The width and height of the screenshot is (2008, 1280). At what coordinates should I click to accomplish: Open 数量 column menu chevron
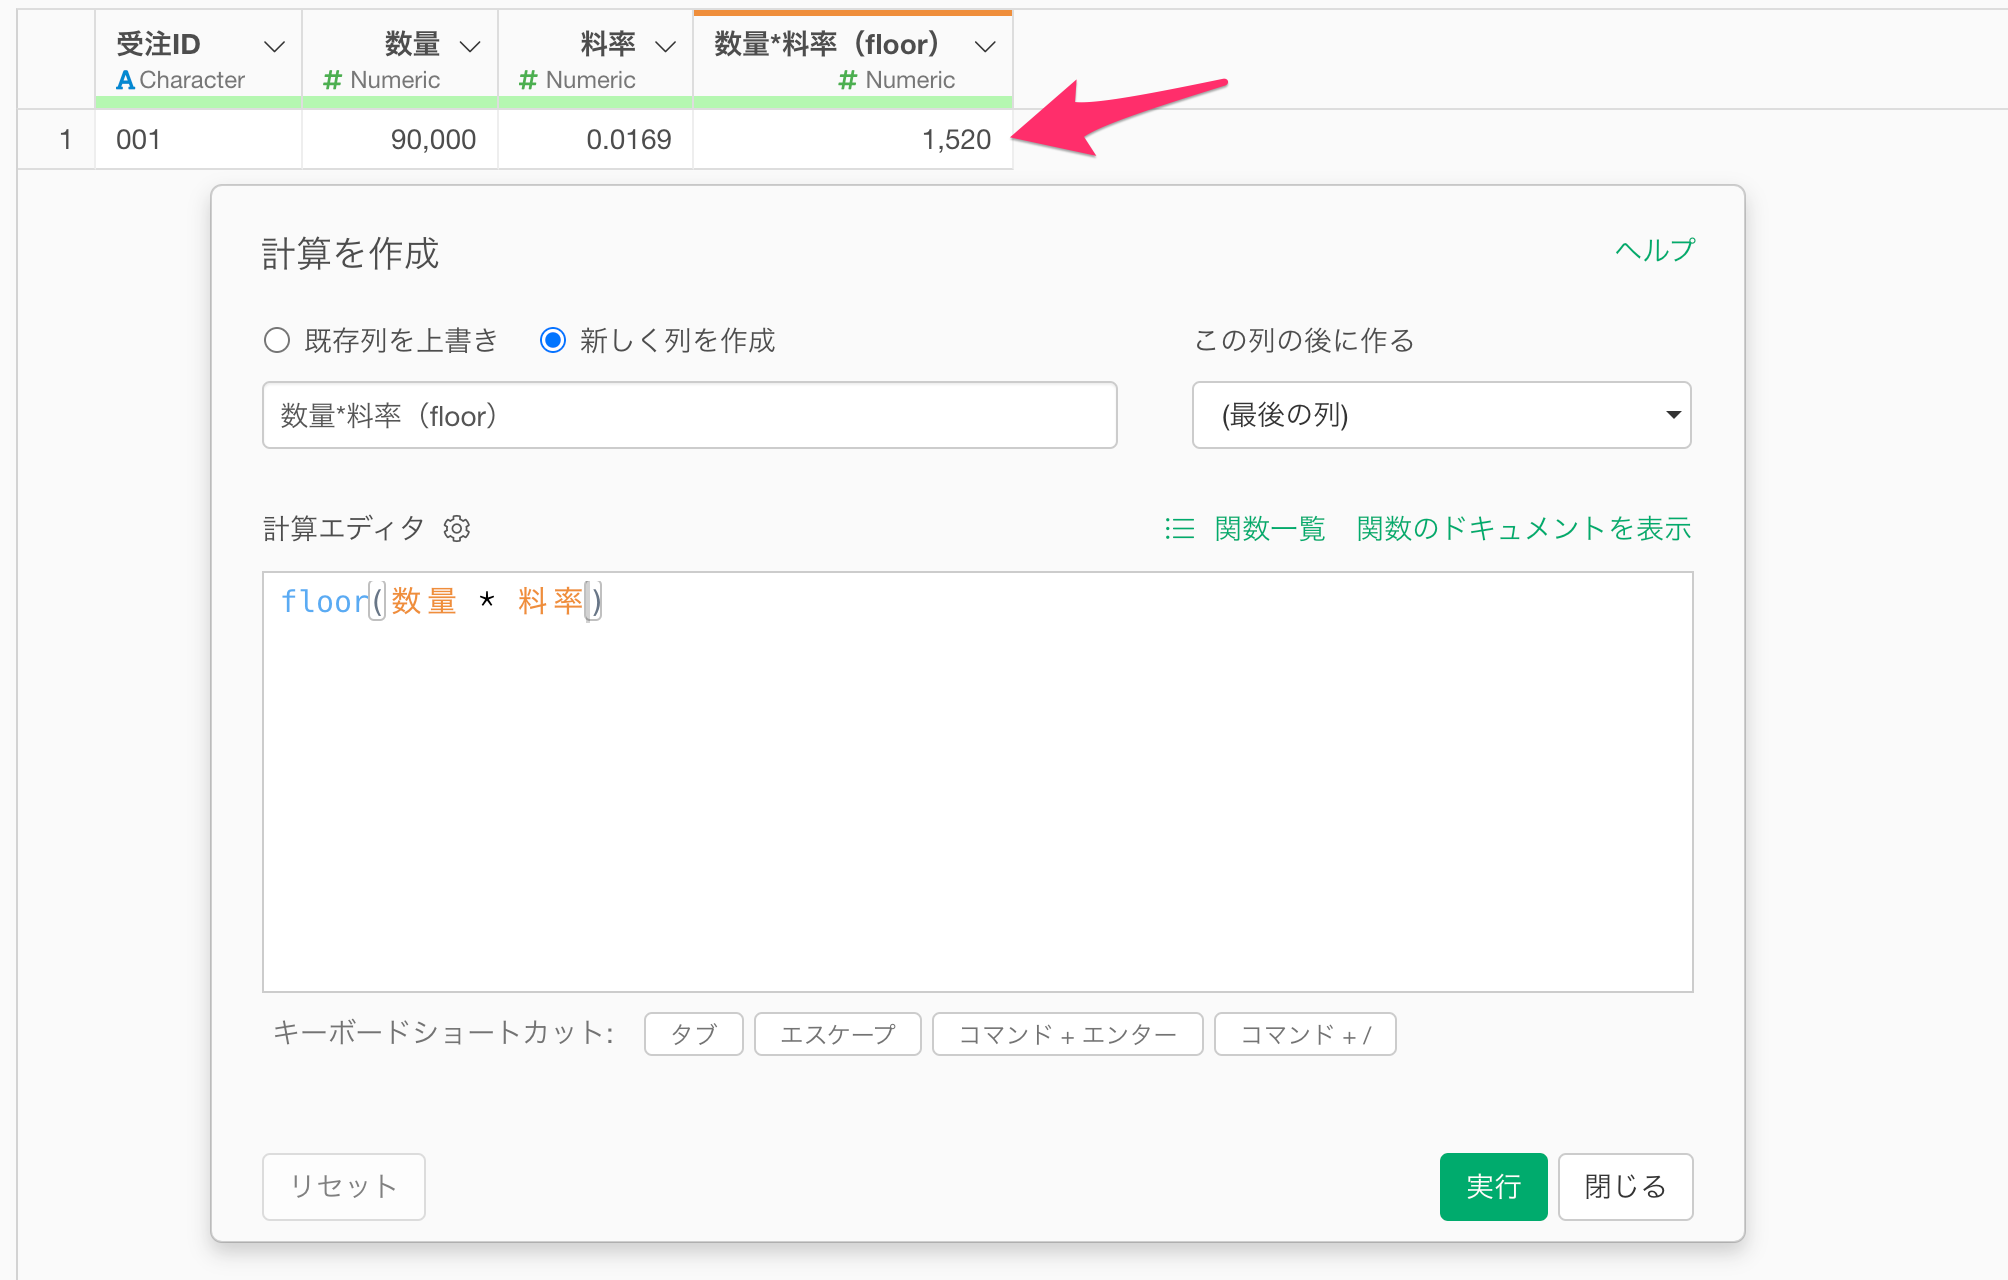pos(470,46)
